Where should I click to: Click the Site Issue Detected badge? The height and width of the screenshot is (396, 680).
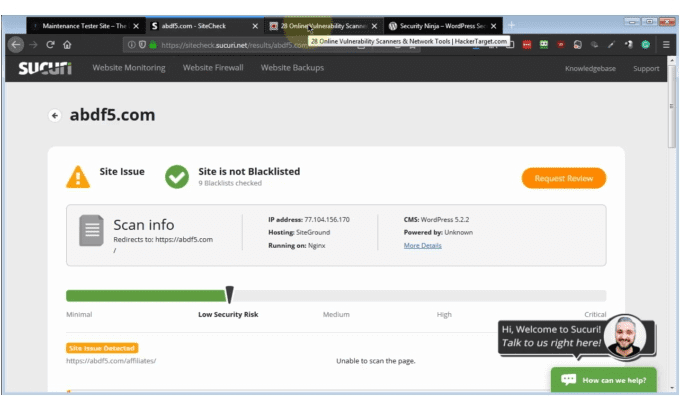pos(102,348)
